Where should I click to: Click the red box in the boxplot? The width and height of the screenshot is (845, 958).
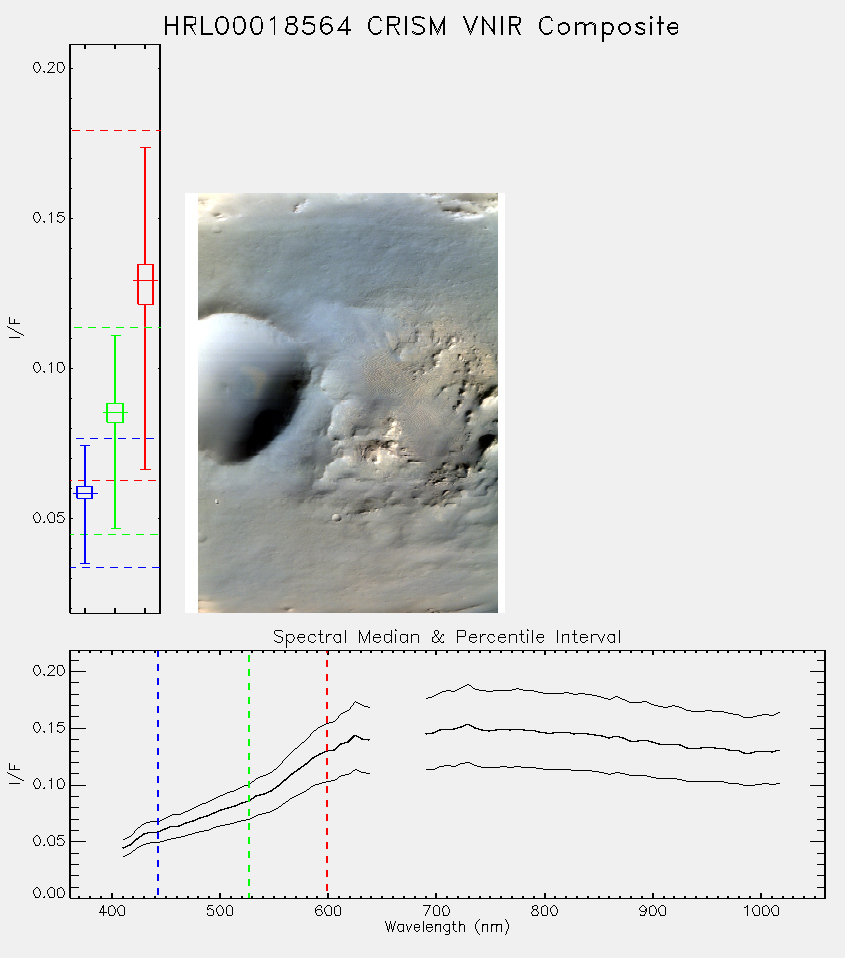point(145,284)
